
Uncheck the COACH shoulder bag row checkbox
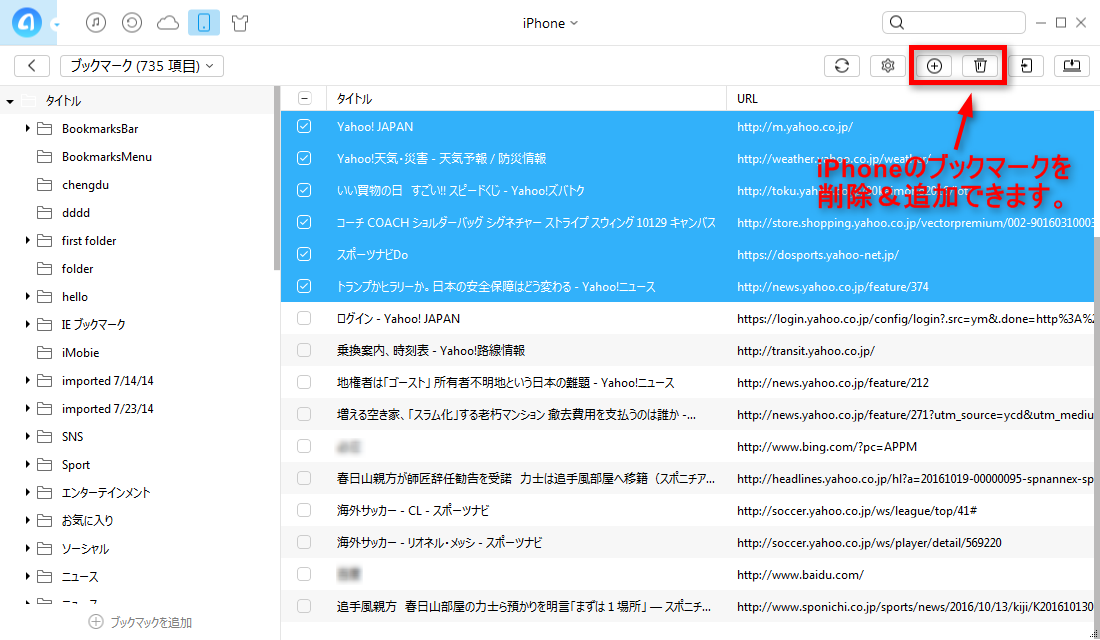coord(304,222)
